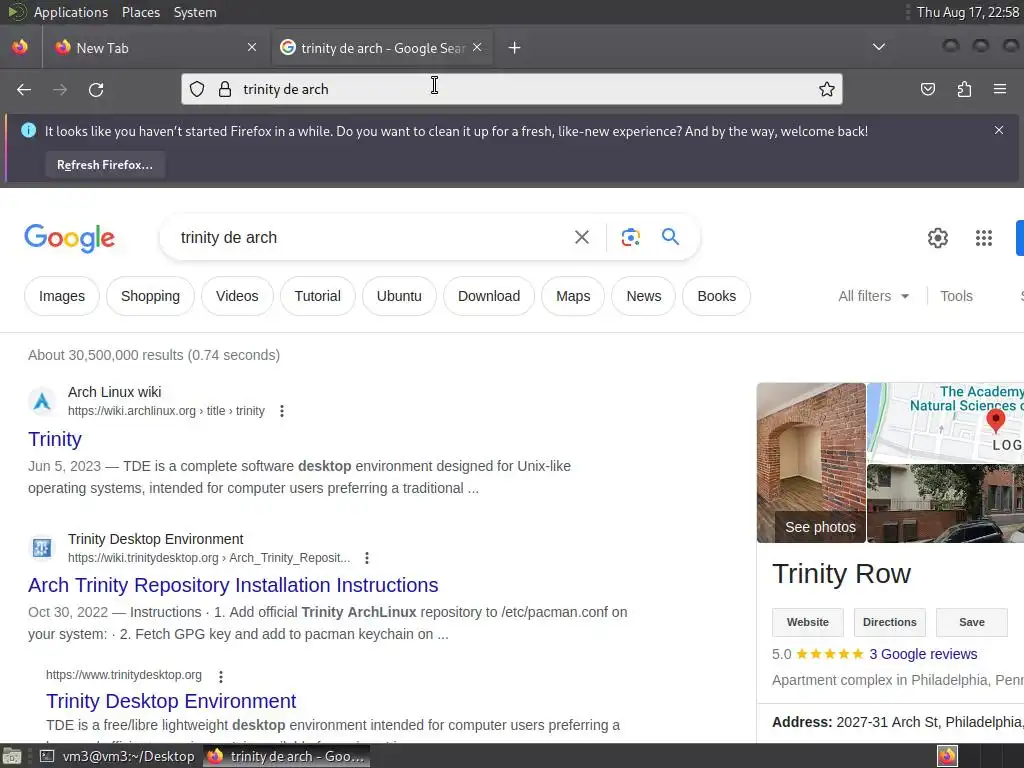Click the clock showing Thu Aug 17
This screenshot has height=768, width=1024.
(x=968, y=12)
